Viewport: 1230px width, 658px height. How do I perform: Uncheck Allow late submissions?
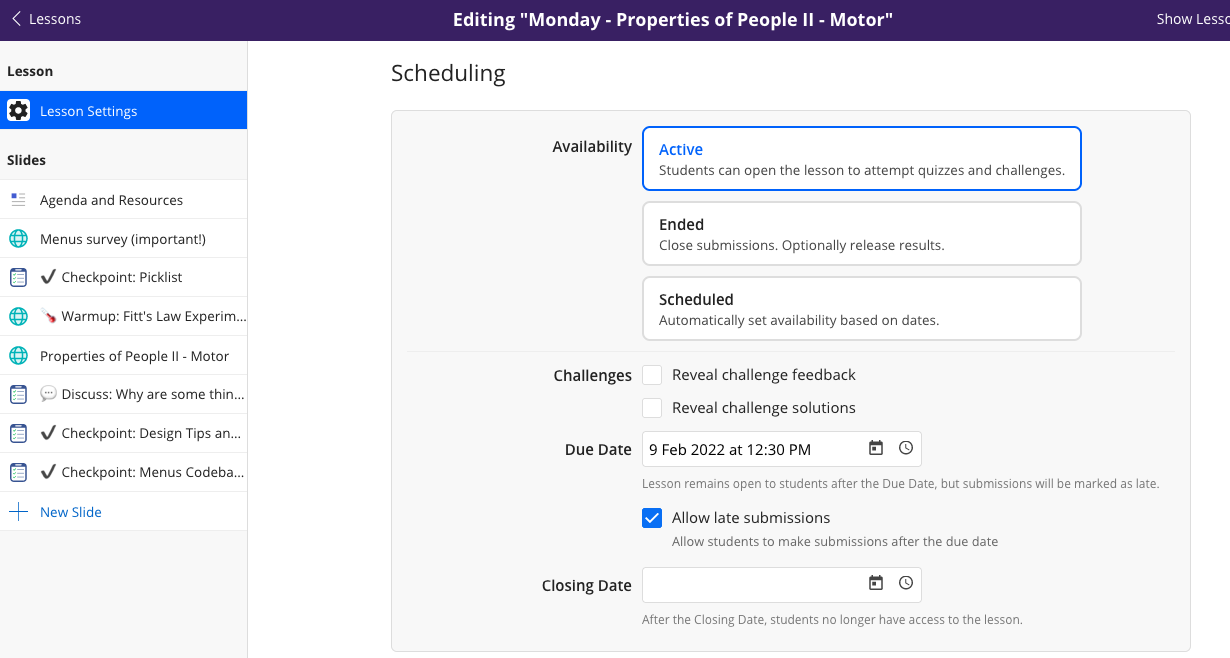652,518
